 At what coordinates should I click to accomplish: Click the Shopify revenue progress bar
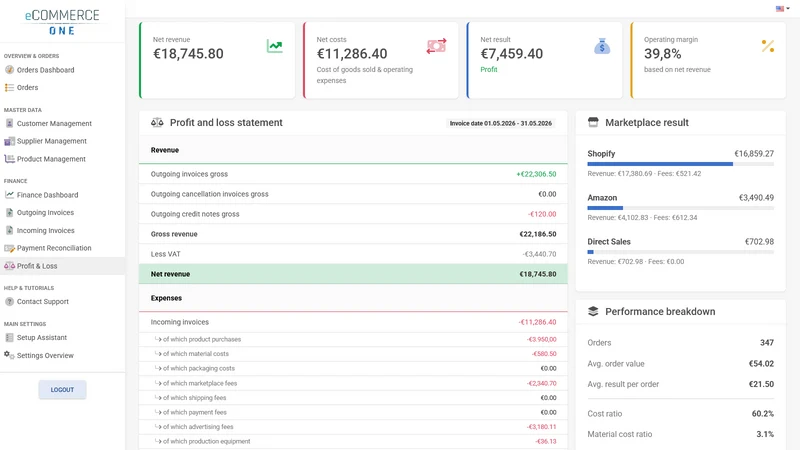click(681, 164)
